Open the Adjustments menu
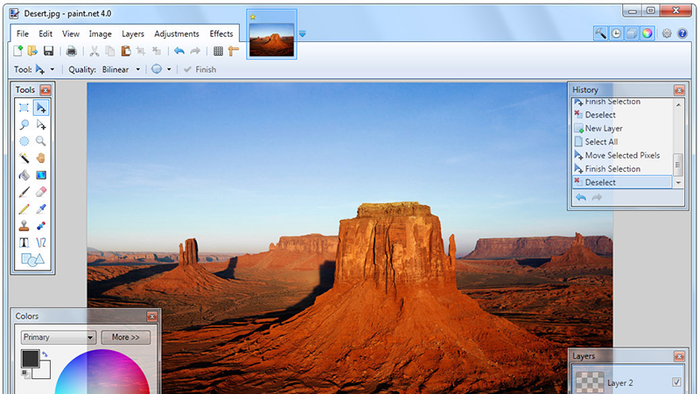 tap(177, 34)
